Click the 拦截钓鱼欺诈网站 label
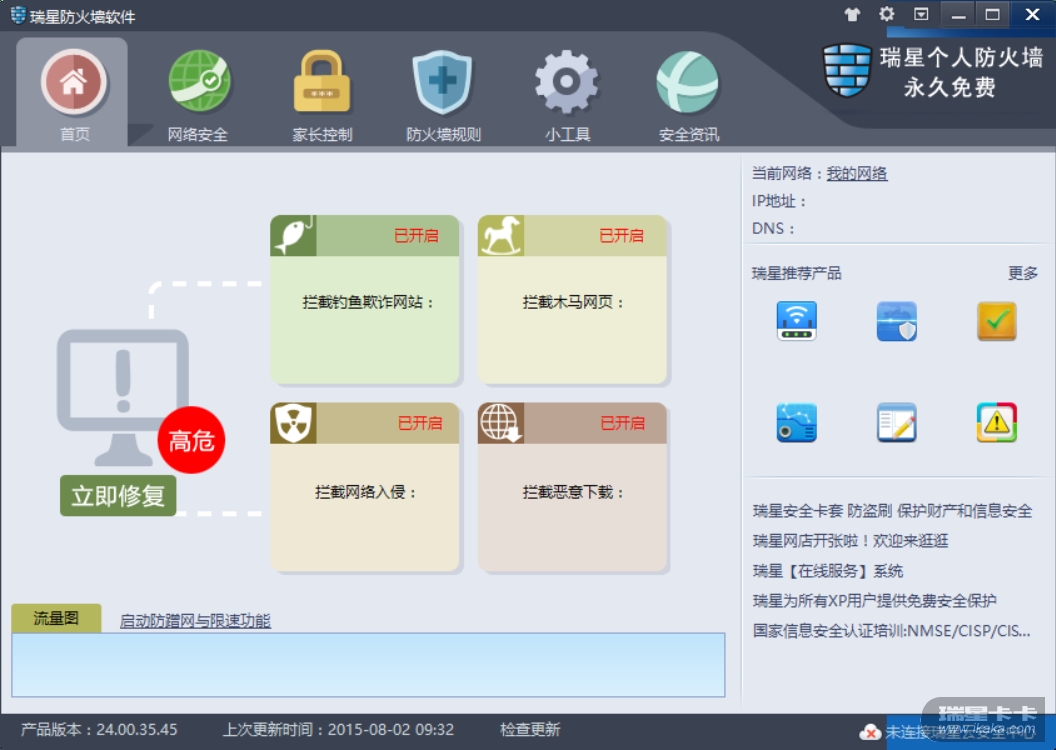 click(368, 302)
